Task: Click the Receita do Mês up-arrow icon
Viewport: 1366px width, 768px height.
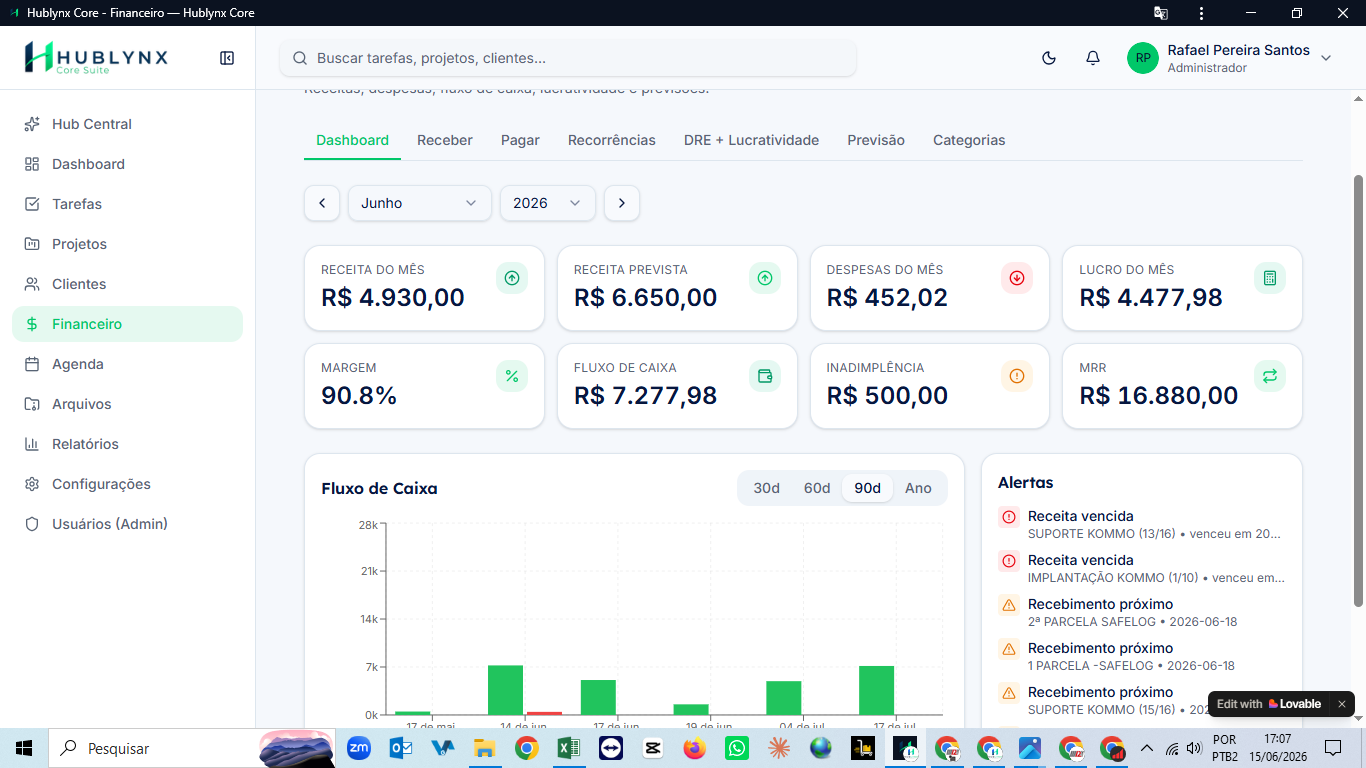Action: [x=512, y=278]
